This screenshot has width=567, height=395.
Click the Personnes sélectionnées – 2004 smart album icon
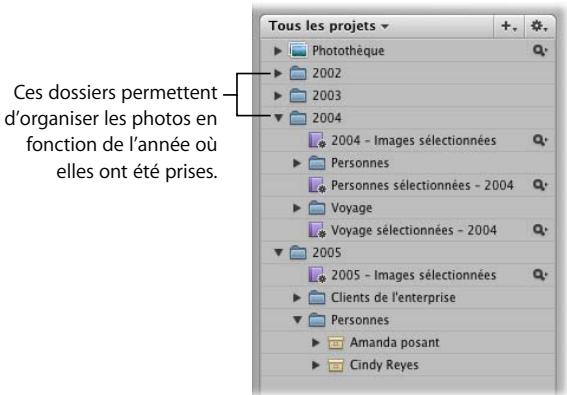click(317, 185)
